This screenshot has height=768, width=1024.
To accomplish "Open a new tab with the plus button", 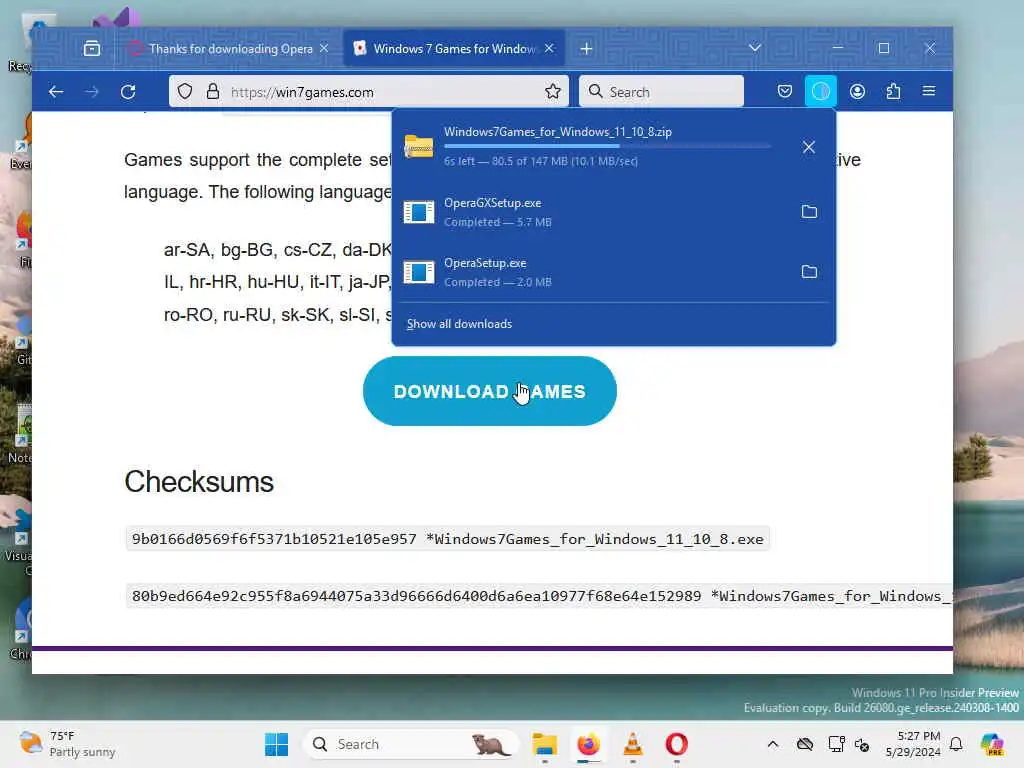I will coord(586,48).
